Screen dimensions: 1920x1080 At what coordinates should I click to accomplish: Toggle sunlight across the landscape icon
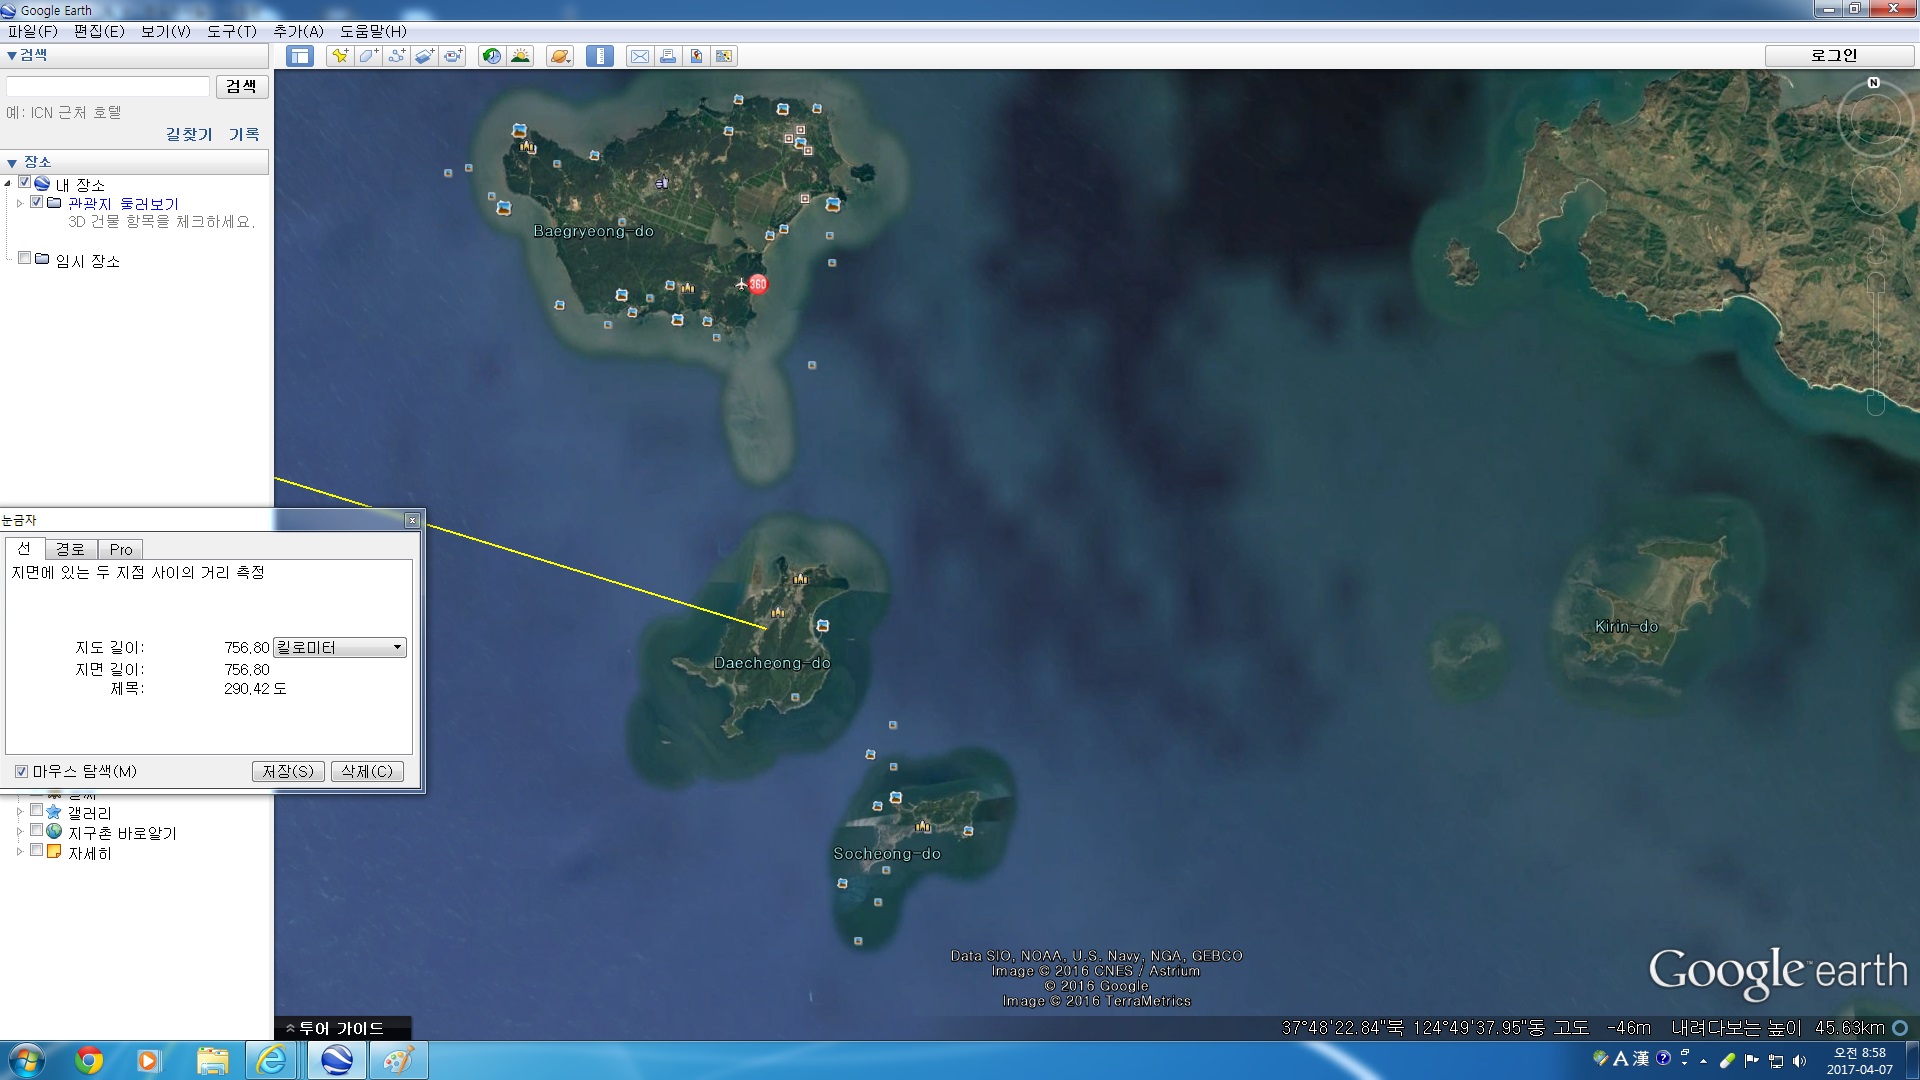point(520,56)
